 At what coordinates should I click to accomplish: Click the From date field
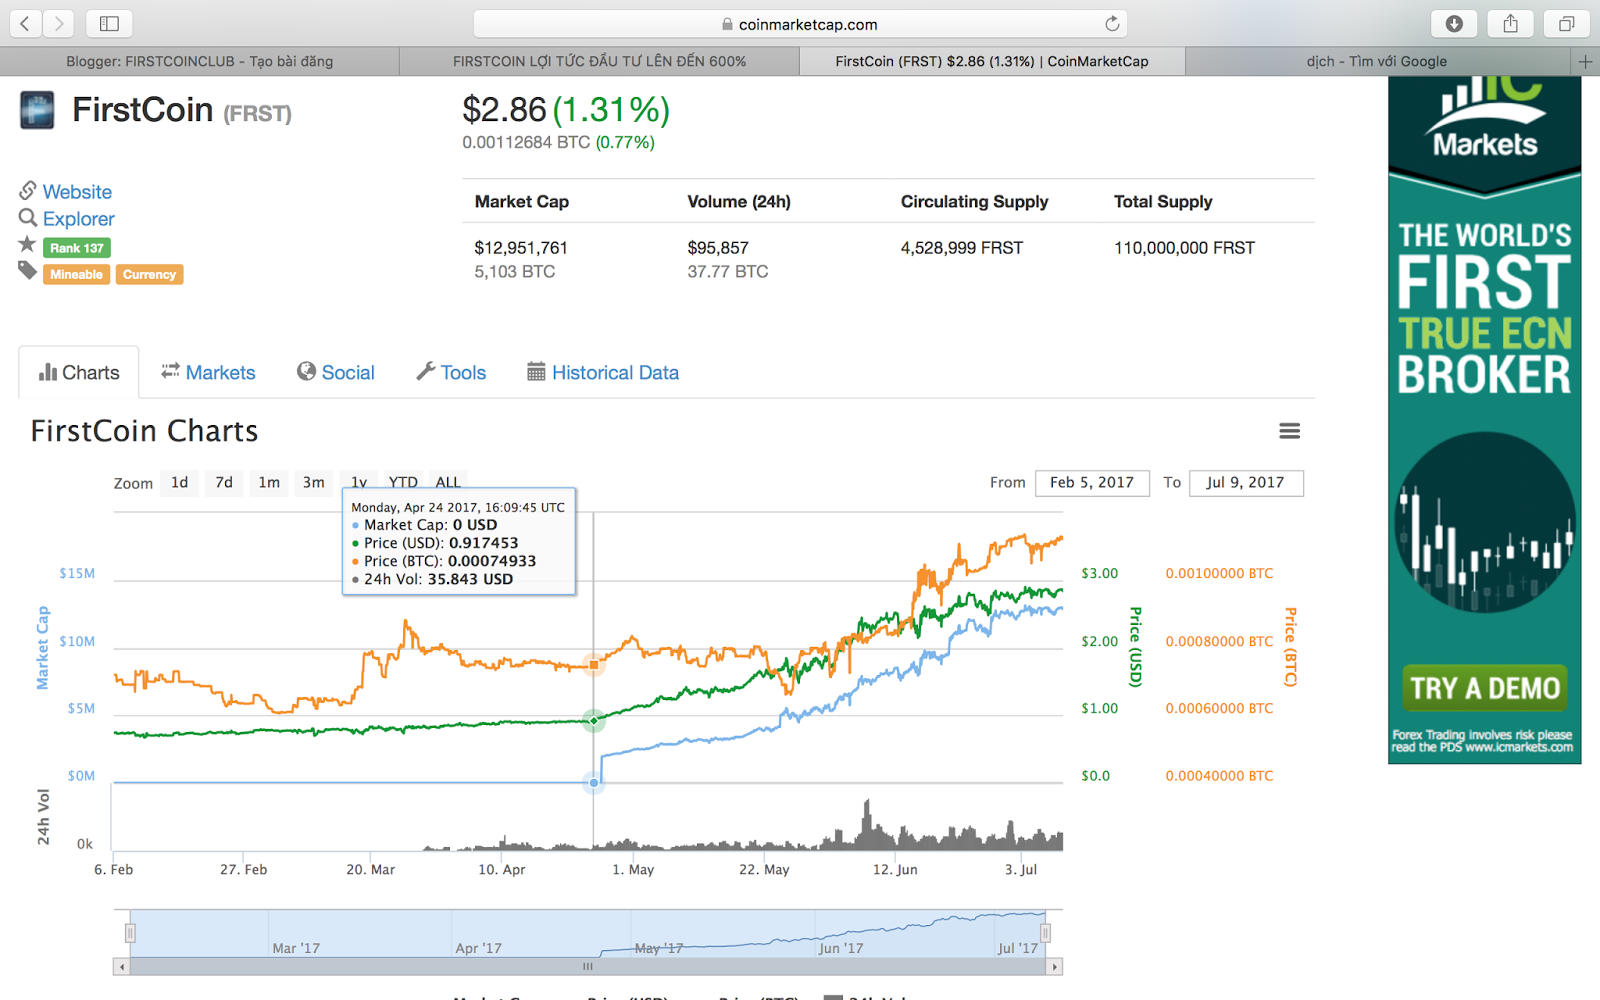1092,483
